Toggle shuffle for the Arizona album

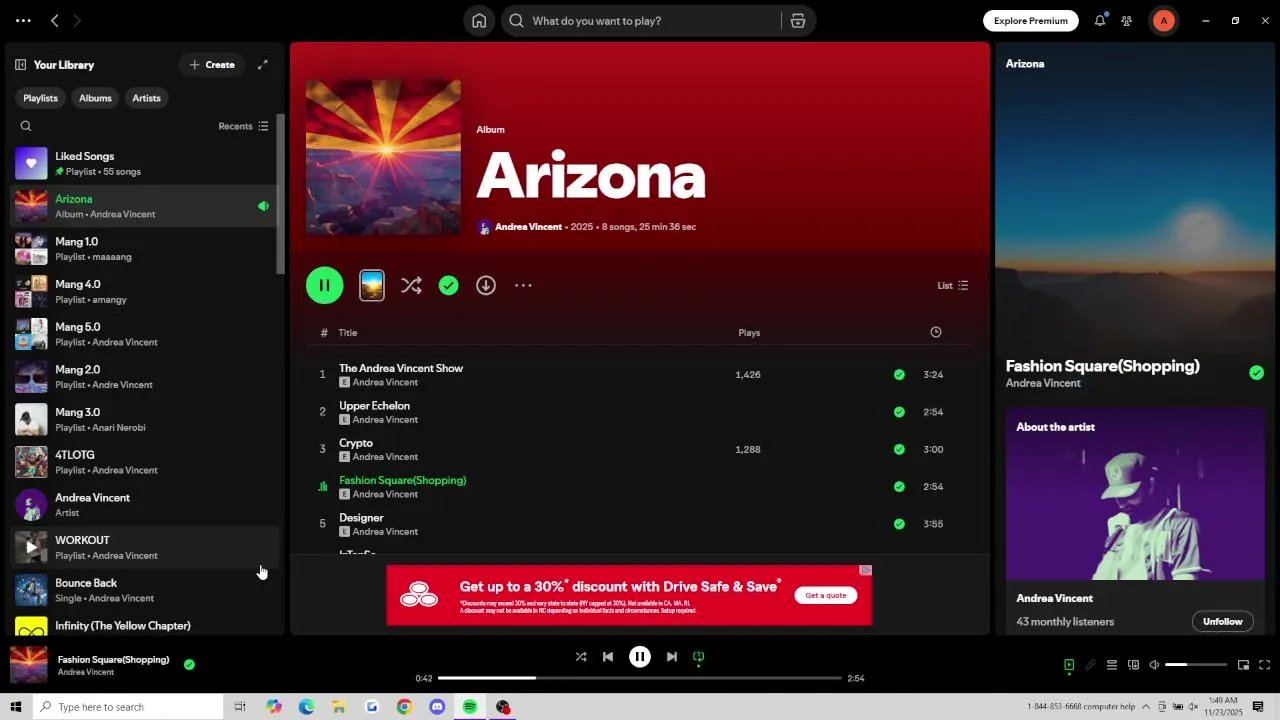[x=411, y=286]
